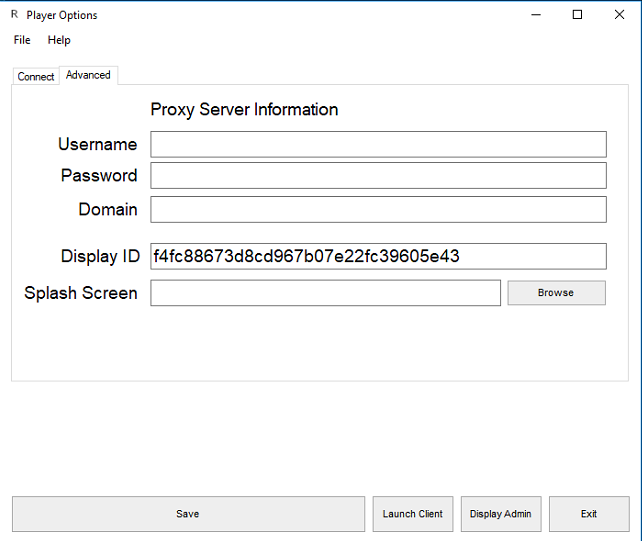Focus the Username input field
This screenshot has width=642, height=541.
point(378,144)
